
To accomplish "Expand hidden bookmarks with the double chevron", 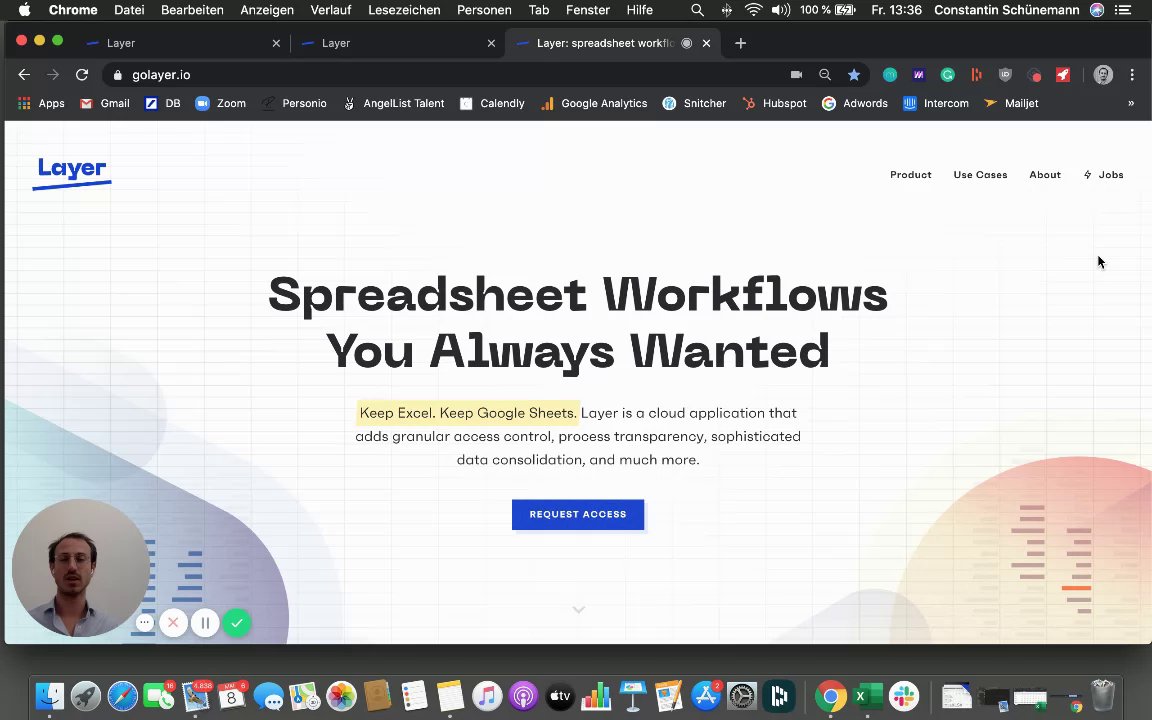I will [1131, 104].
